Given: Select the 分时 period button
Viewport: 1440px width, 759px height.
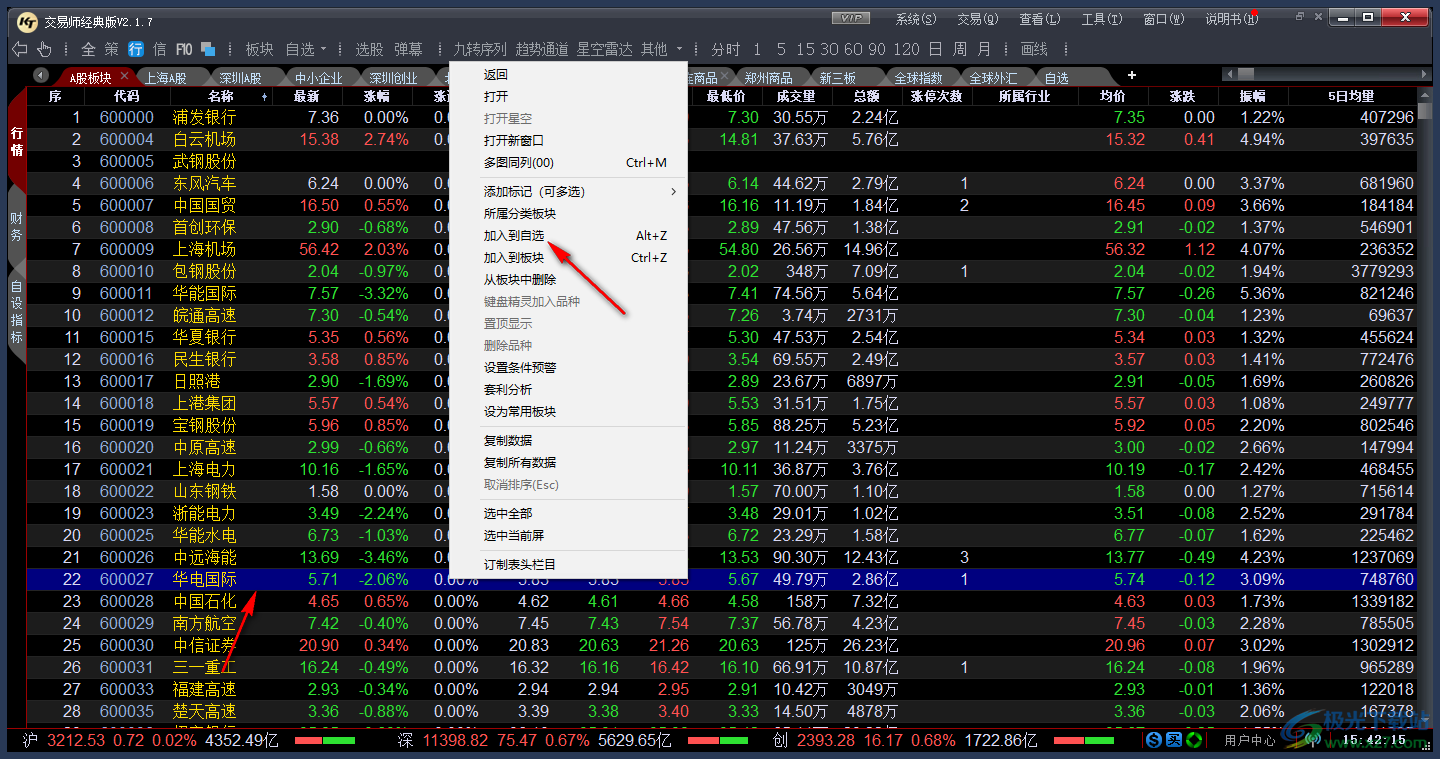Looking at the screenshot, I should (x=726, y=49).
